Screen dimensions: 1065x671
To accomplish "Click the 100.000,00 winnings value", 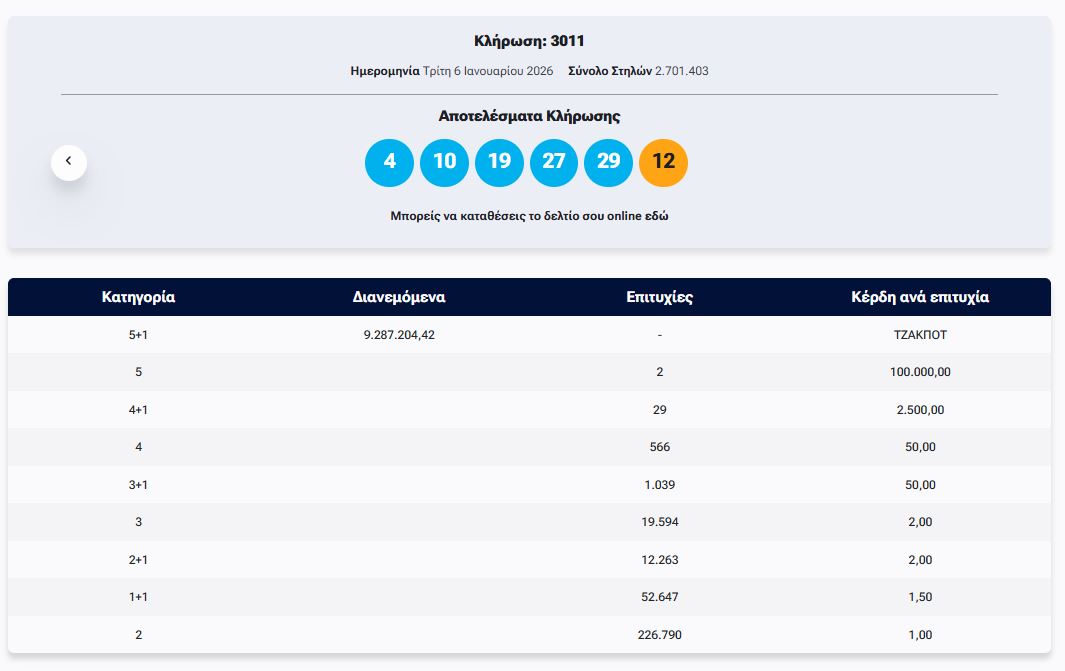I will (x=920, y=372).
